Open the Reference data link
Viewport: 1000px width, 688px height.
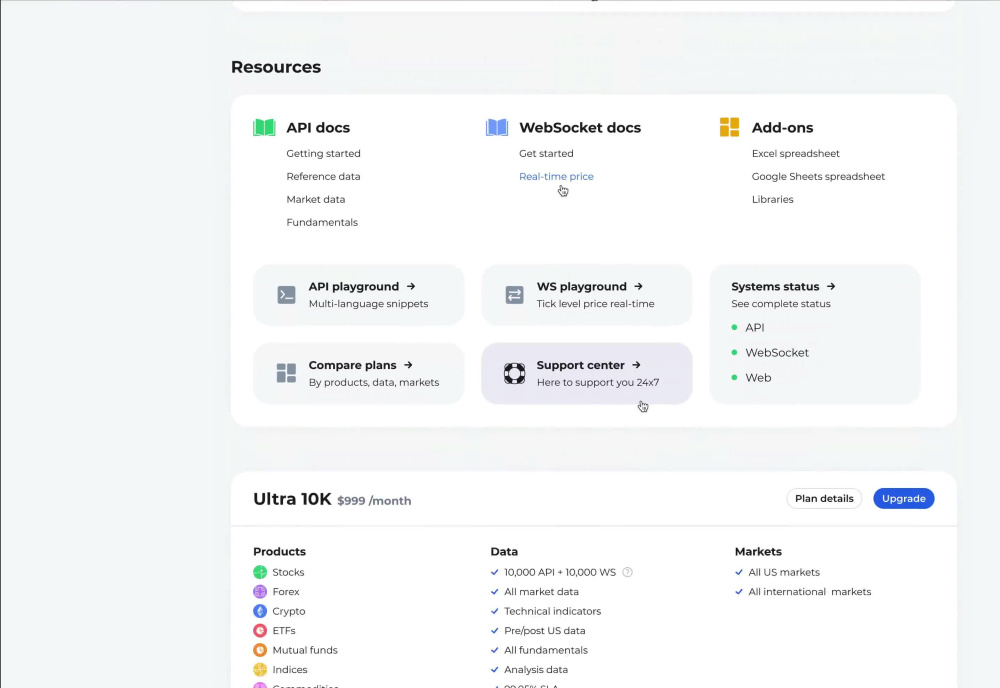[323, 177]
